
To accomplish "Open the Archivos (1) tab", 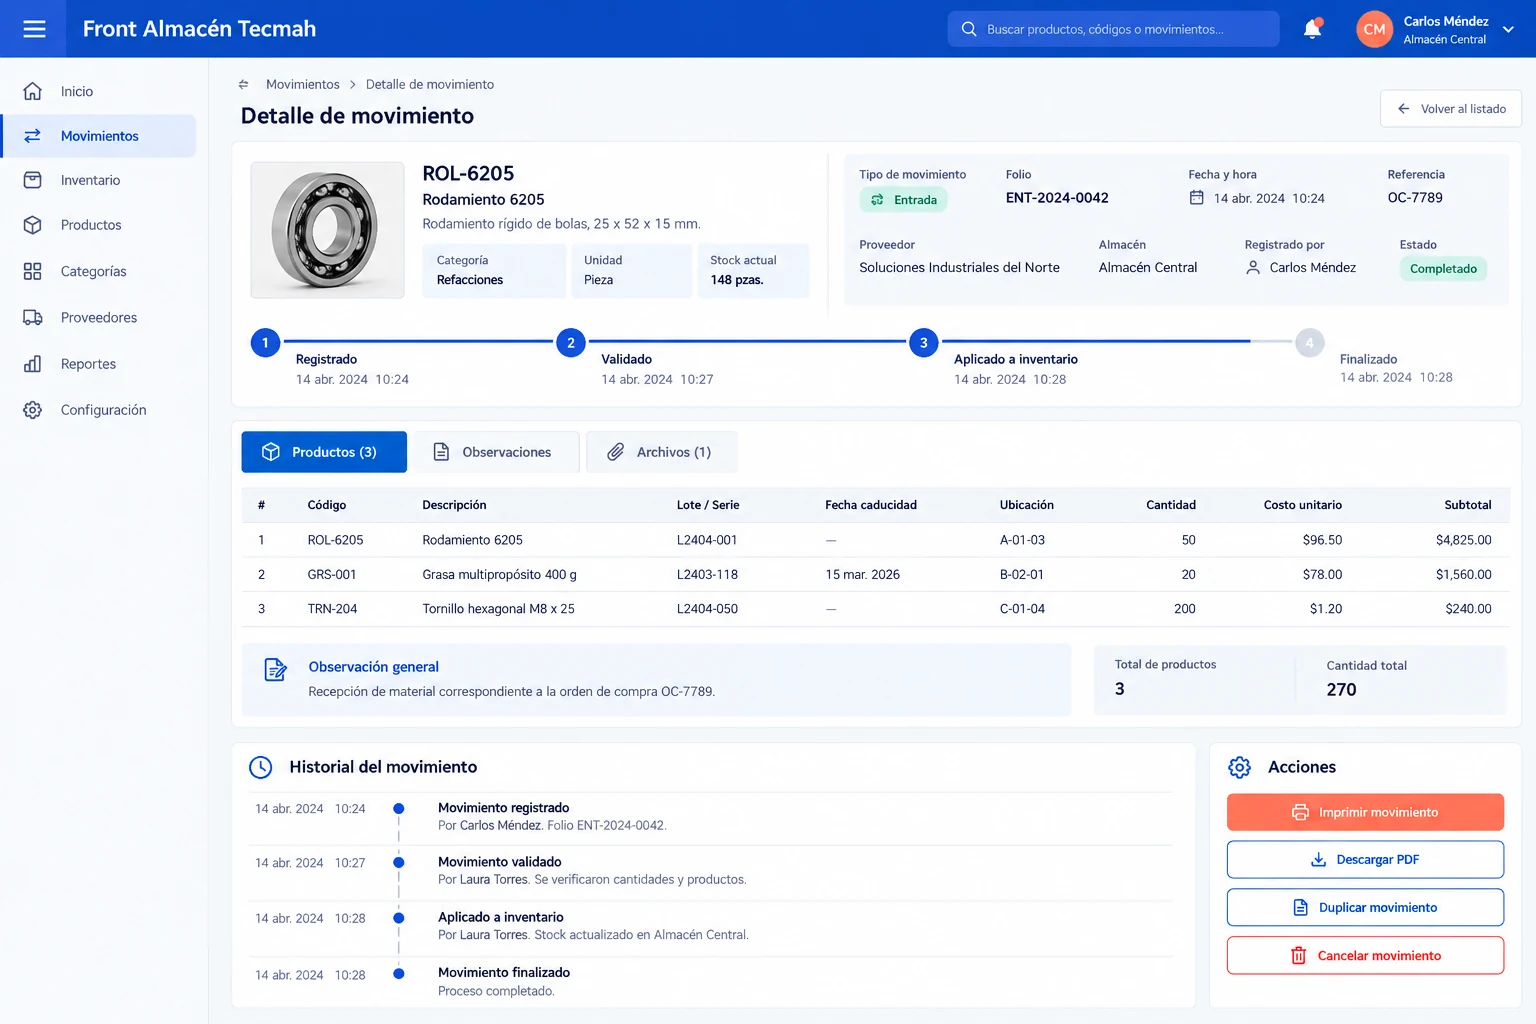I will (662, 452).
